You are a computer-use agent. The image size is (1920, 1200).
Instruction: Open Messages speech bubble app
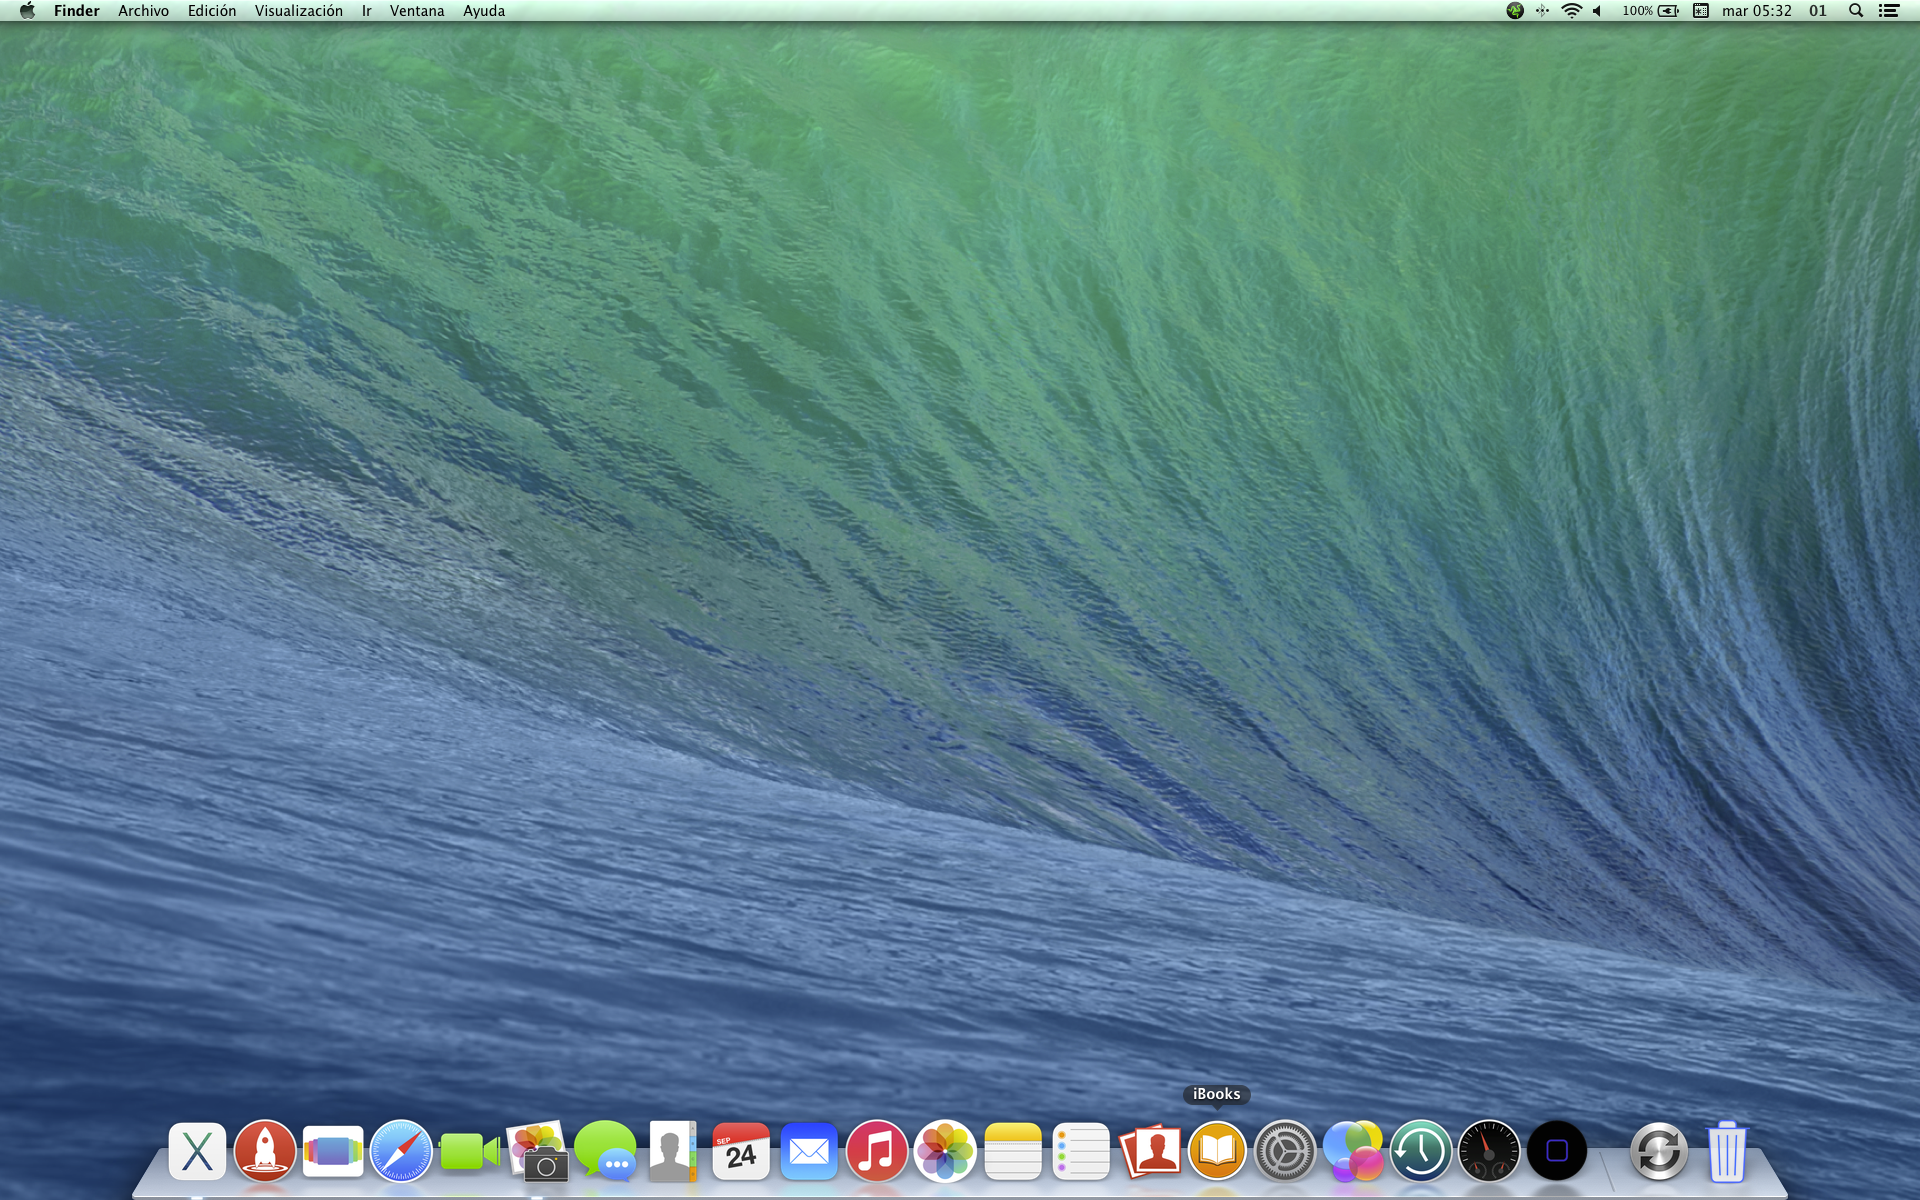click(x=605, y=1151)
